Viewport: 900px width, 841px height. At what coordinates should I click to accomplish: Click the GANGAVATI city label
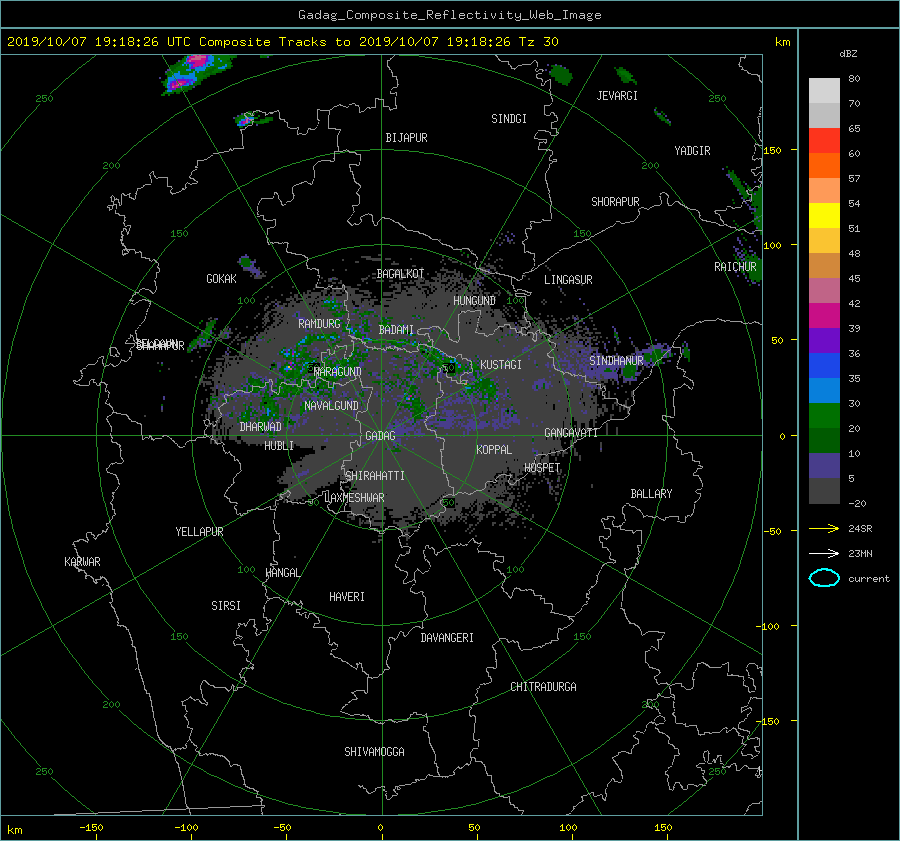click(571, 432)
